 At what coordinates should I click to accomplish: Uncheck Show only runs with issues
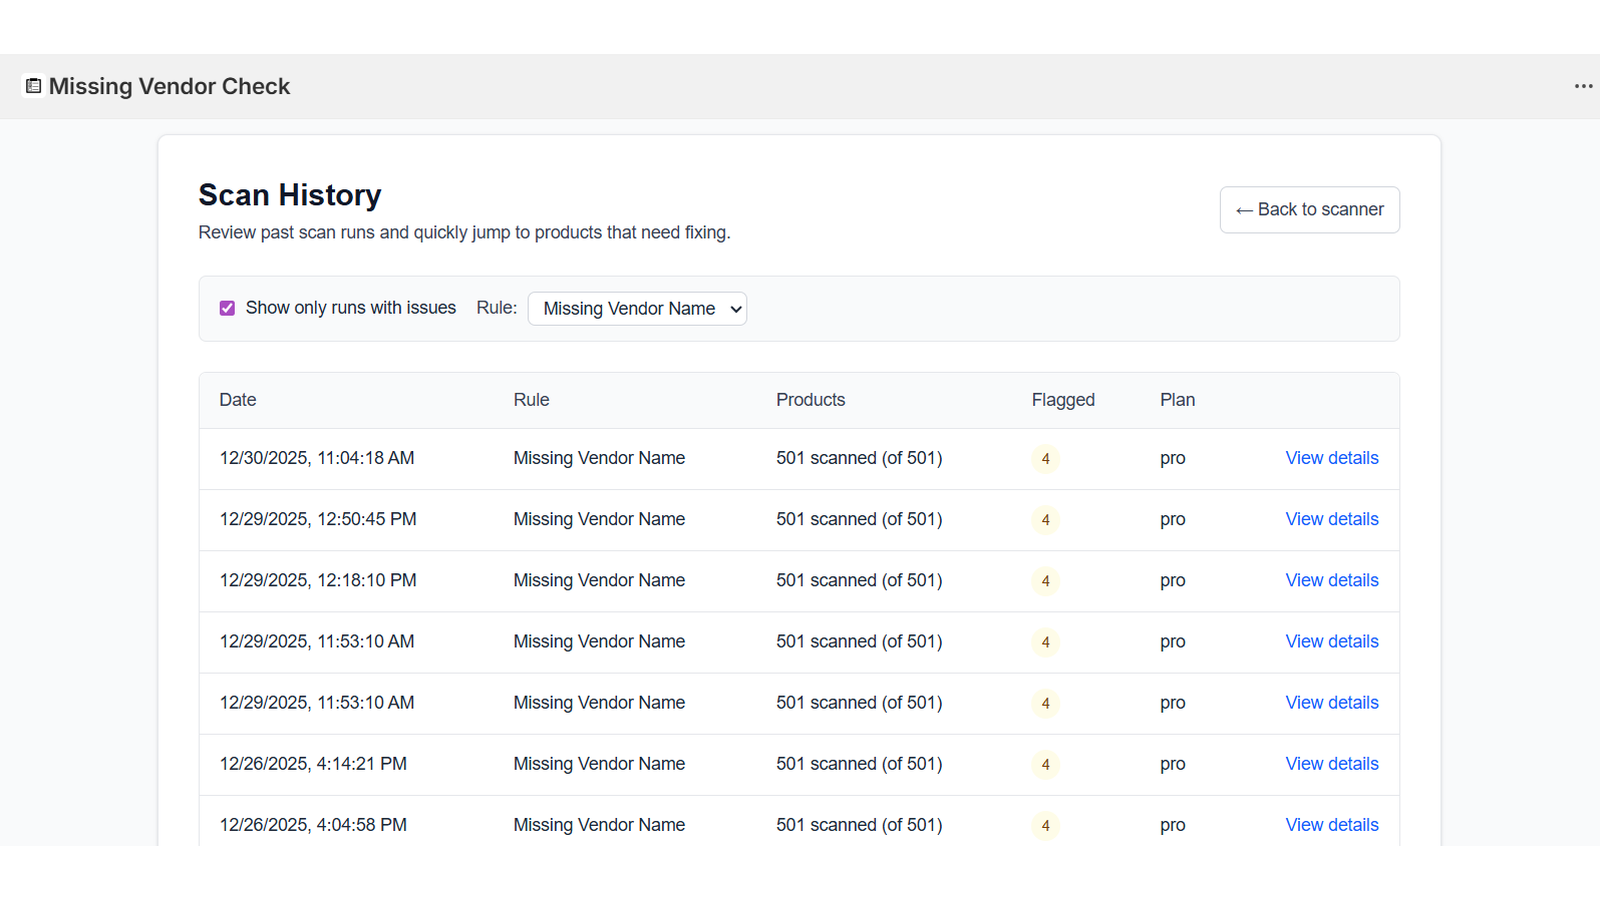click(227, 308)
